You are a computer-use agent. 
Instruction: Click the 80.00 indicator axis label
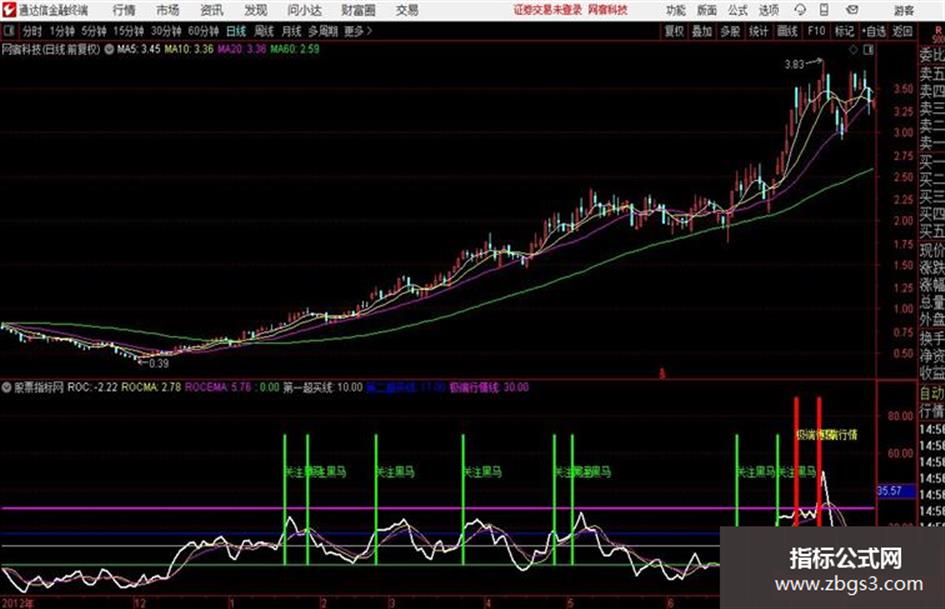[x=900, y=416]
